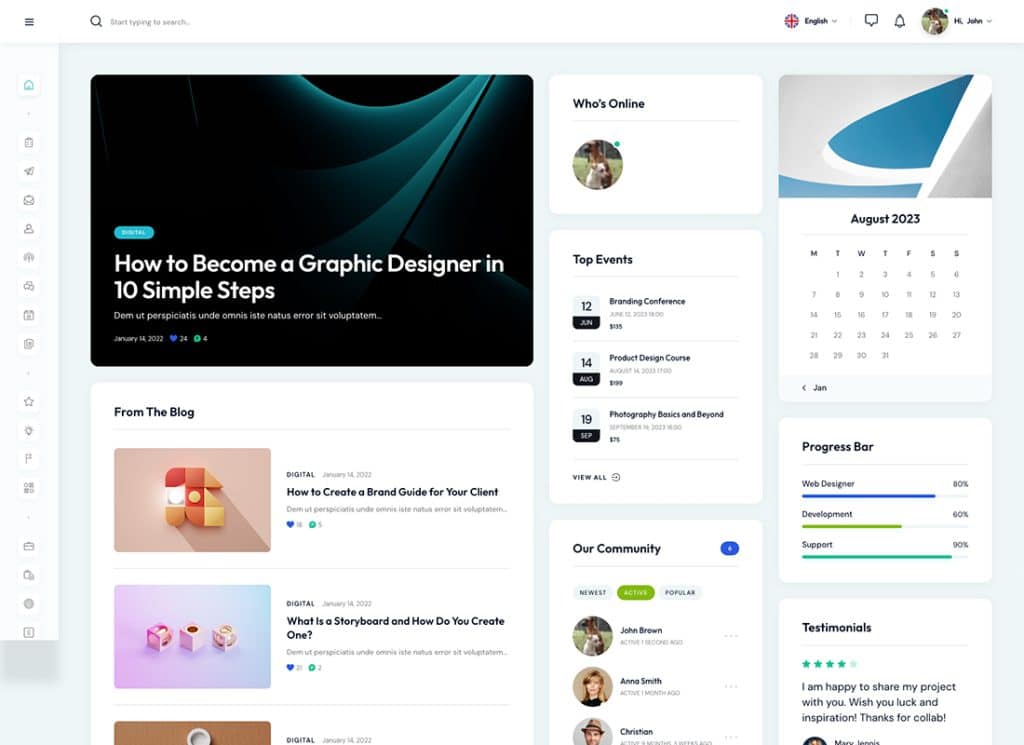Open the briefcase sidebar icon
The height and width of the screenshot is (745, 1024).
pyautogui.click(x=29, y=546)
